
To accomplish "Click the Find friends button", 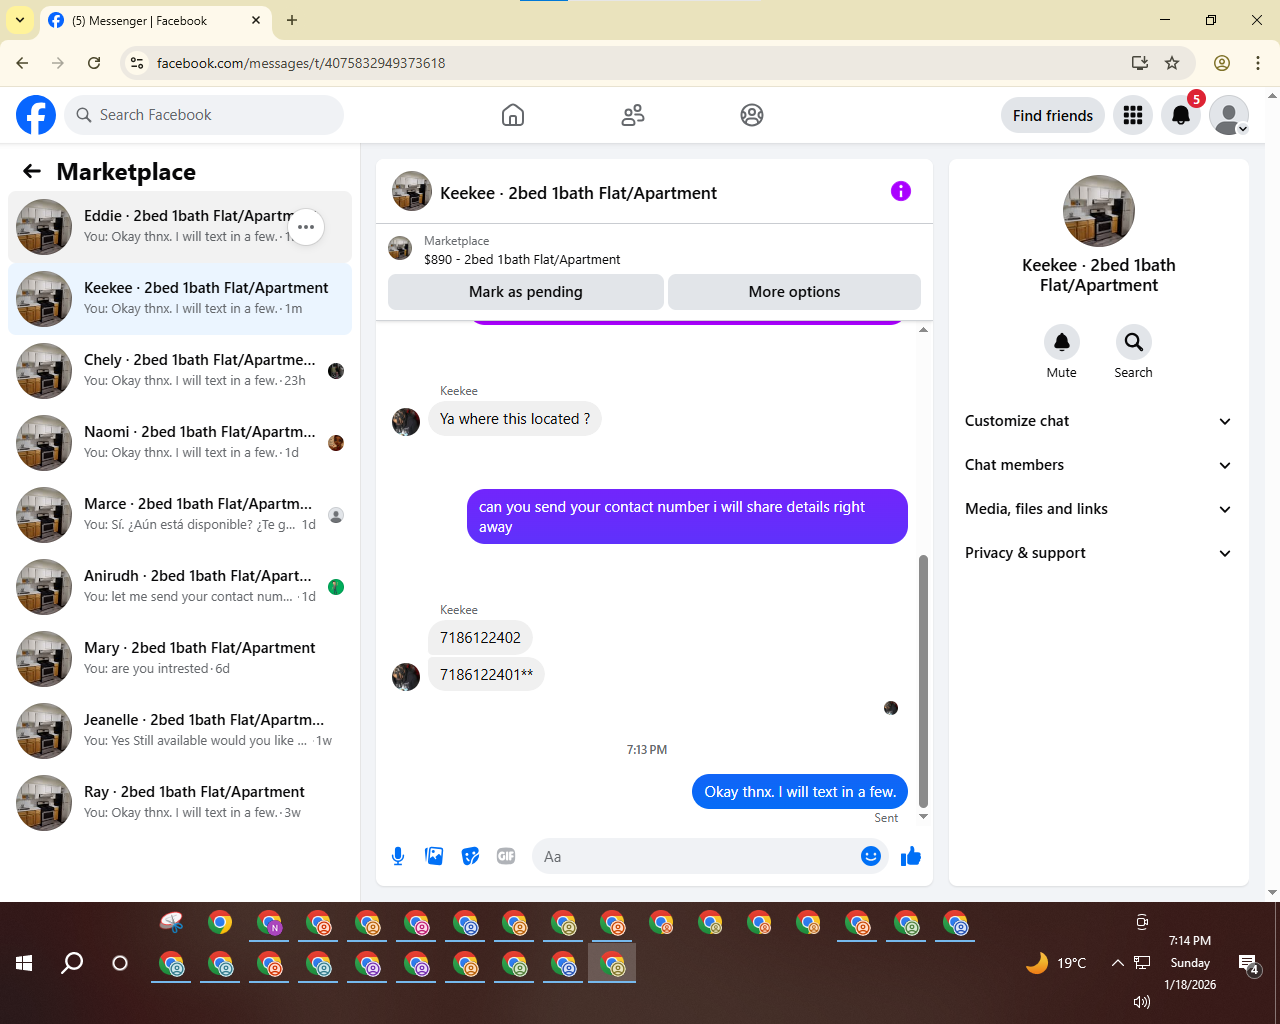I will [1053, 115].
